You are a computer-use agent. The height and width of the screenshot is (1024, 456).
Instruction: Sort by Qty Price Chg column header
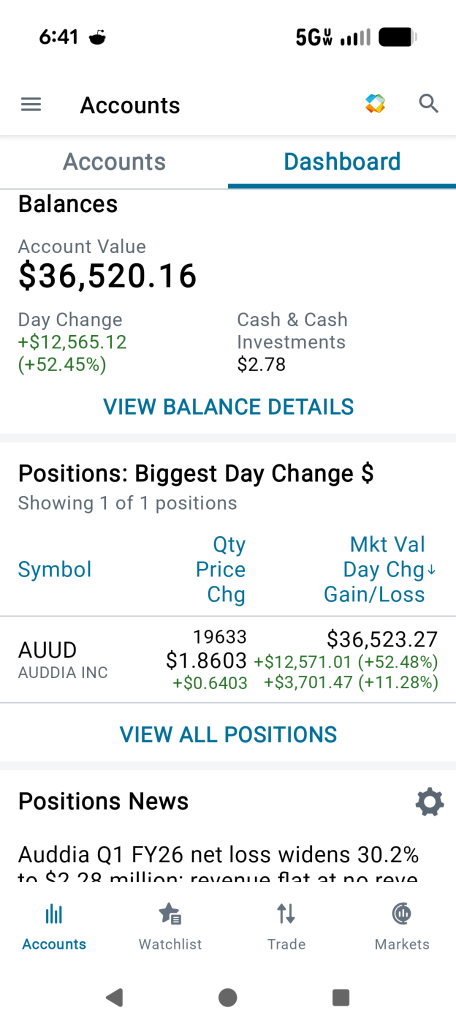pyautogui.click(x=220, y=569)
